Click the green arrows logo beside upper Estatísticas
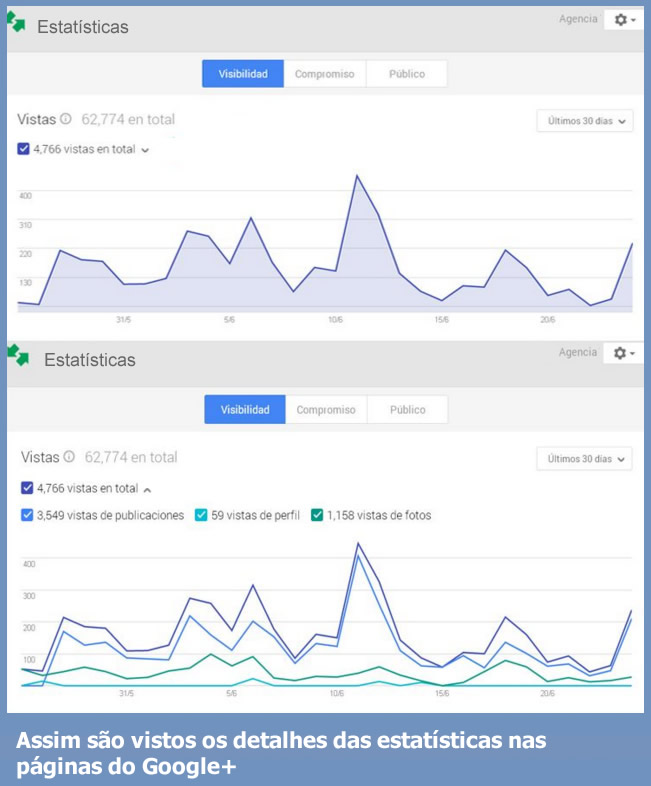This screenshot has width=651, height=786. click(x=16, y=22)
